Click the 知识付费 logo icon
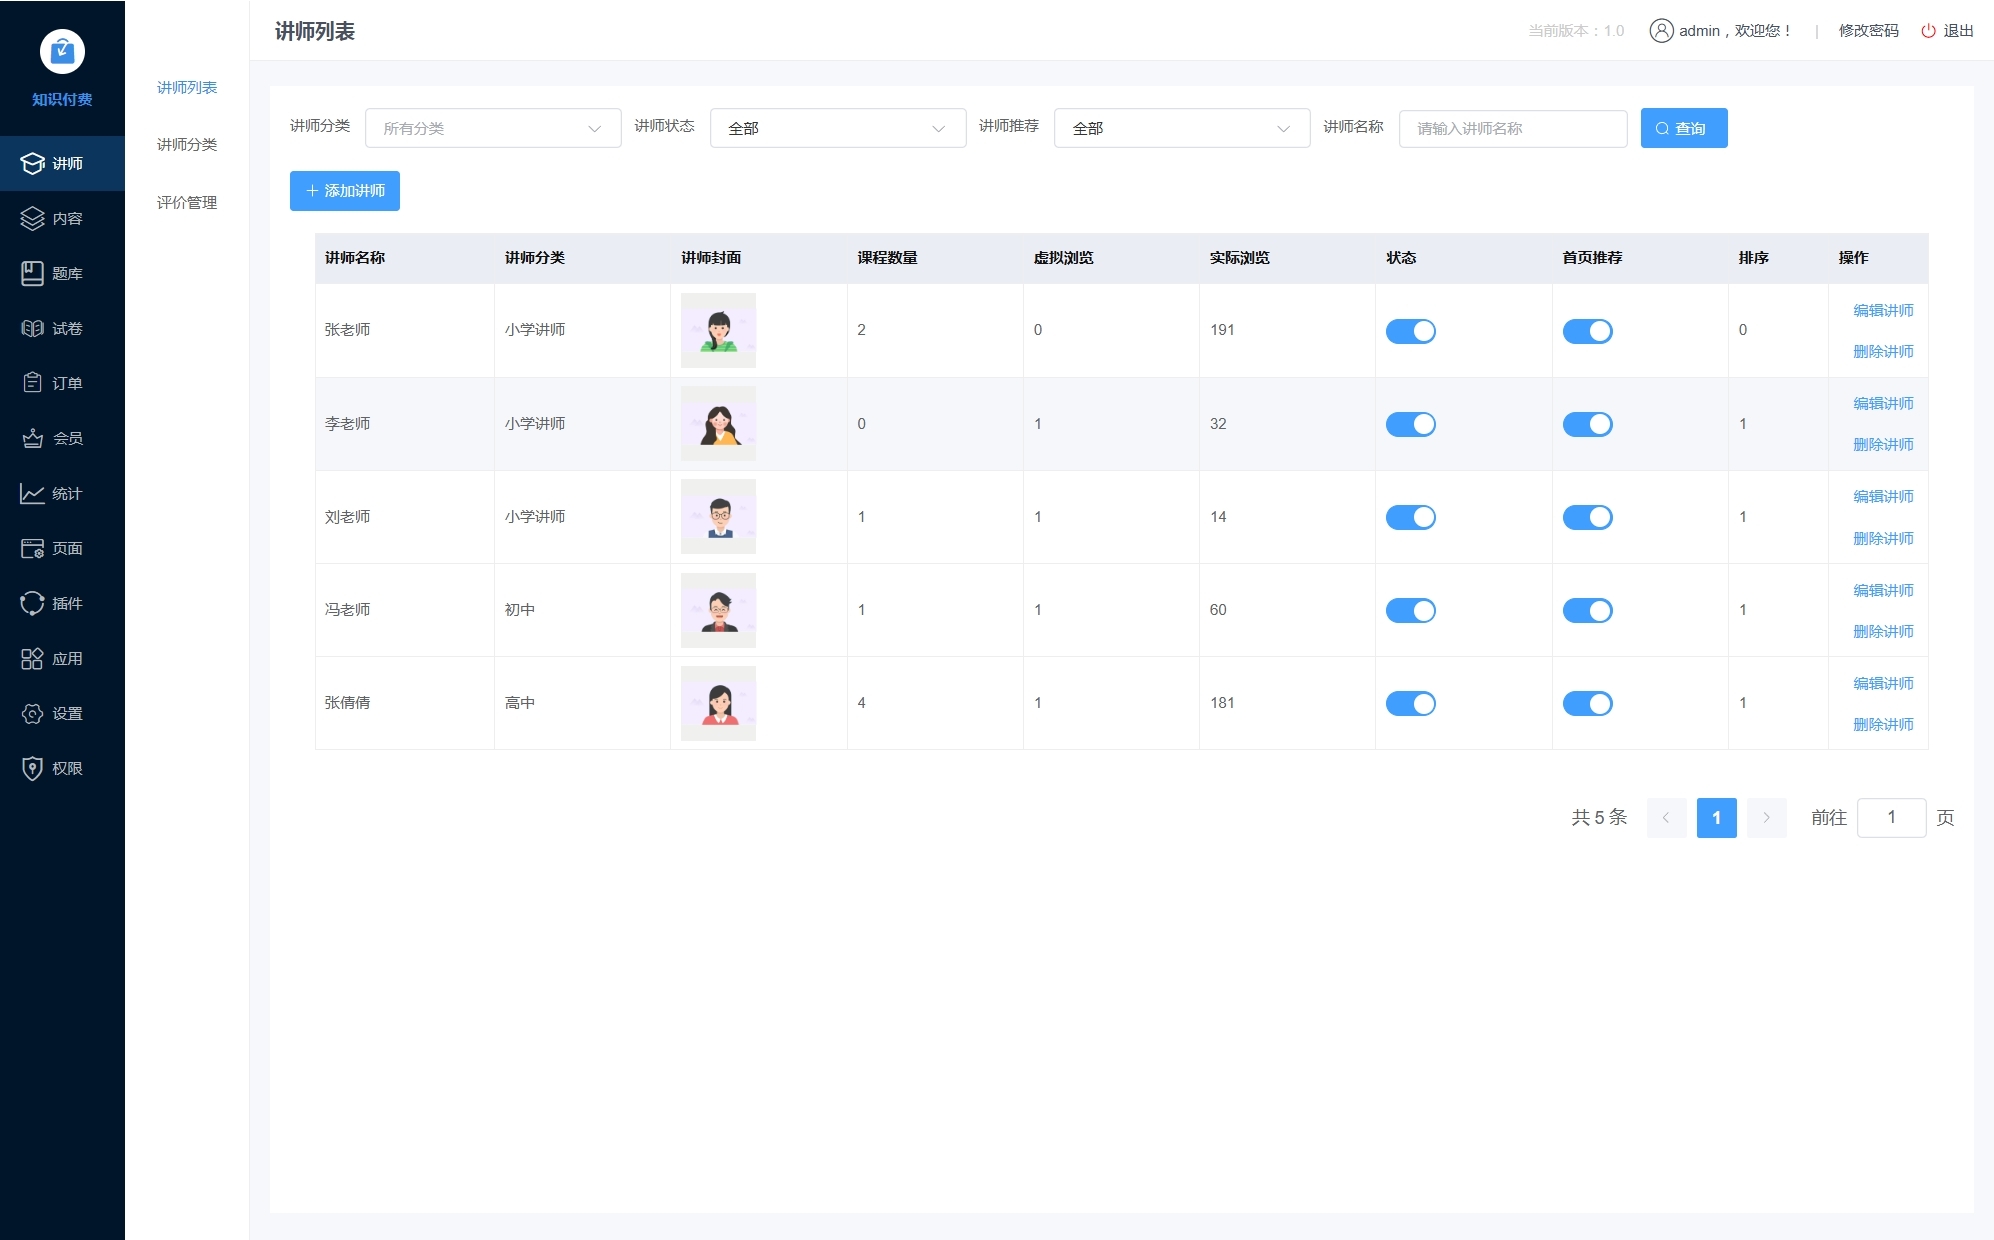Image resolution: width=1994 pixels, height=1240 pixels. (62, 51)
